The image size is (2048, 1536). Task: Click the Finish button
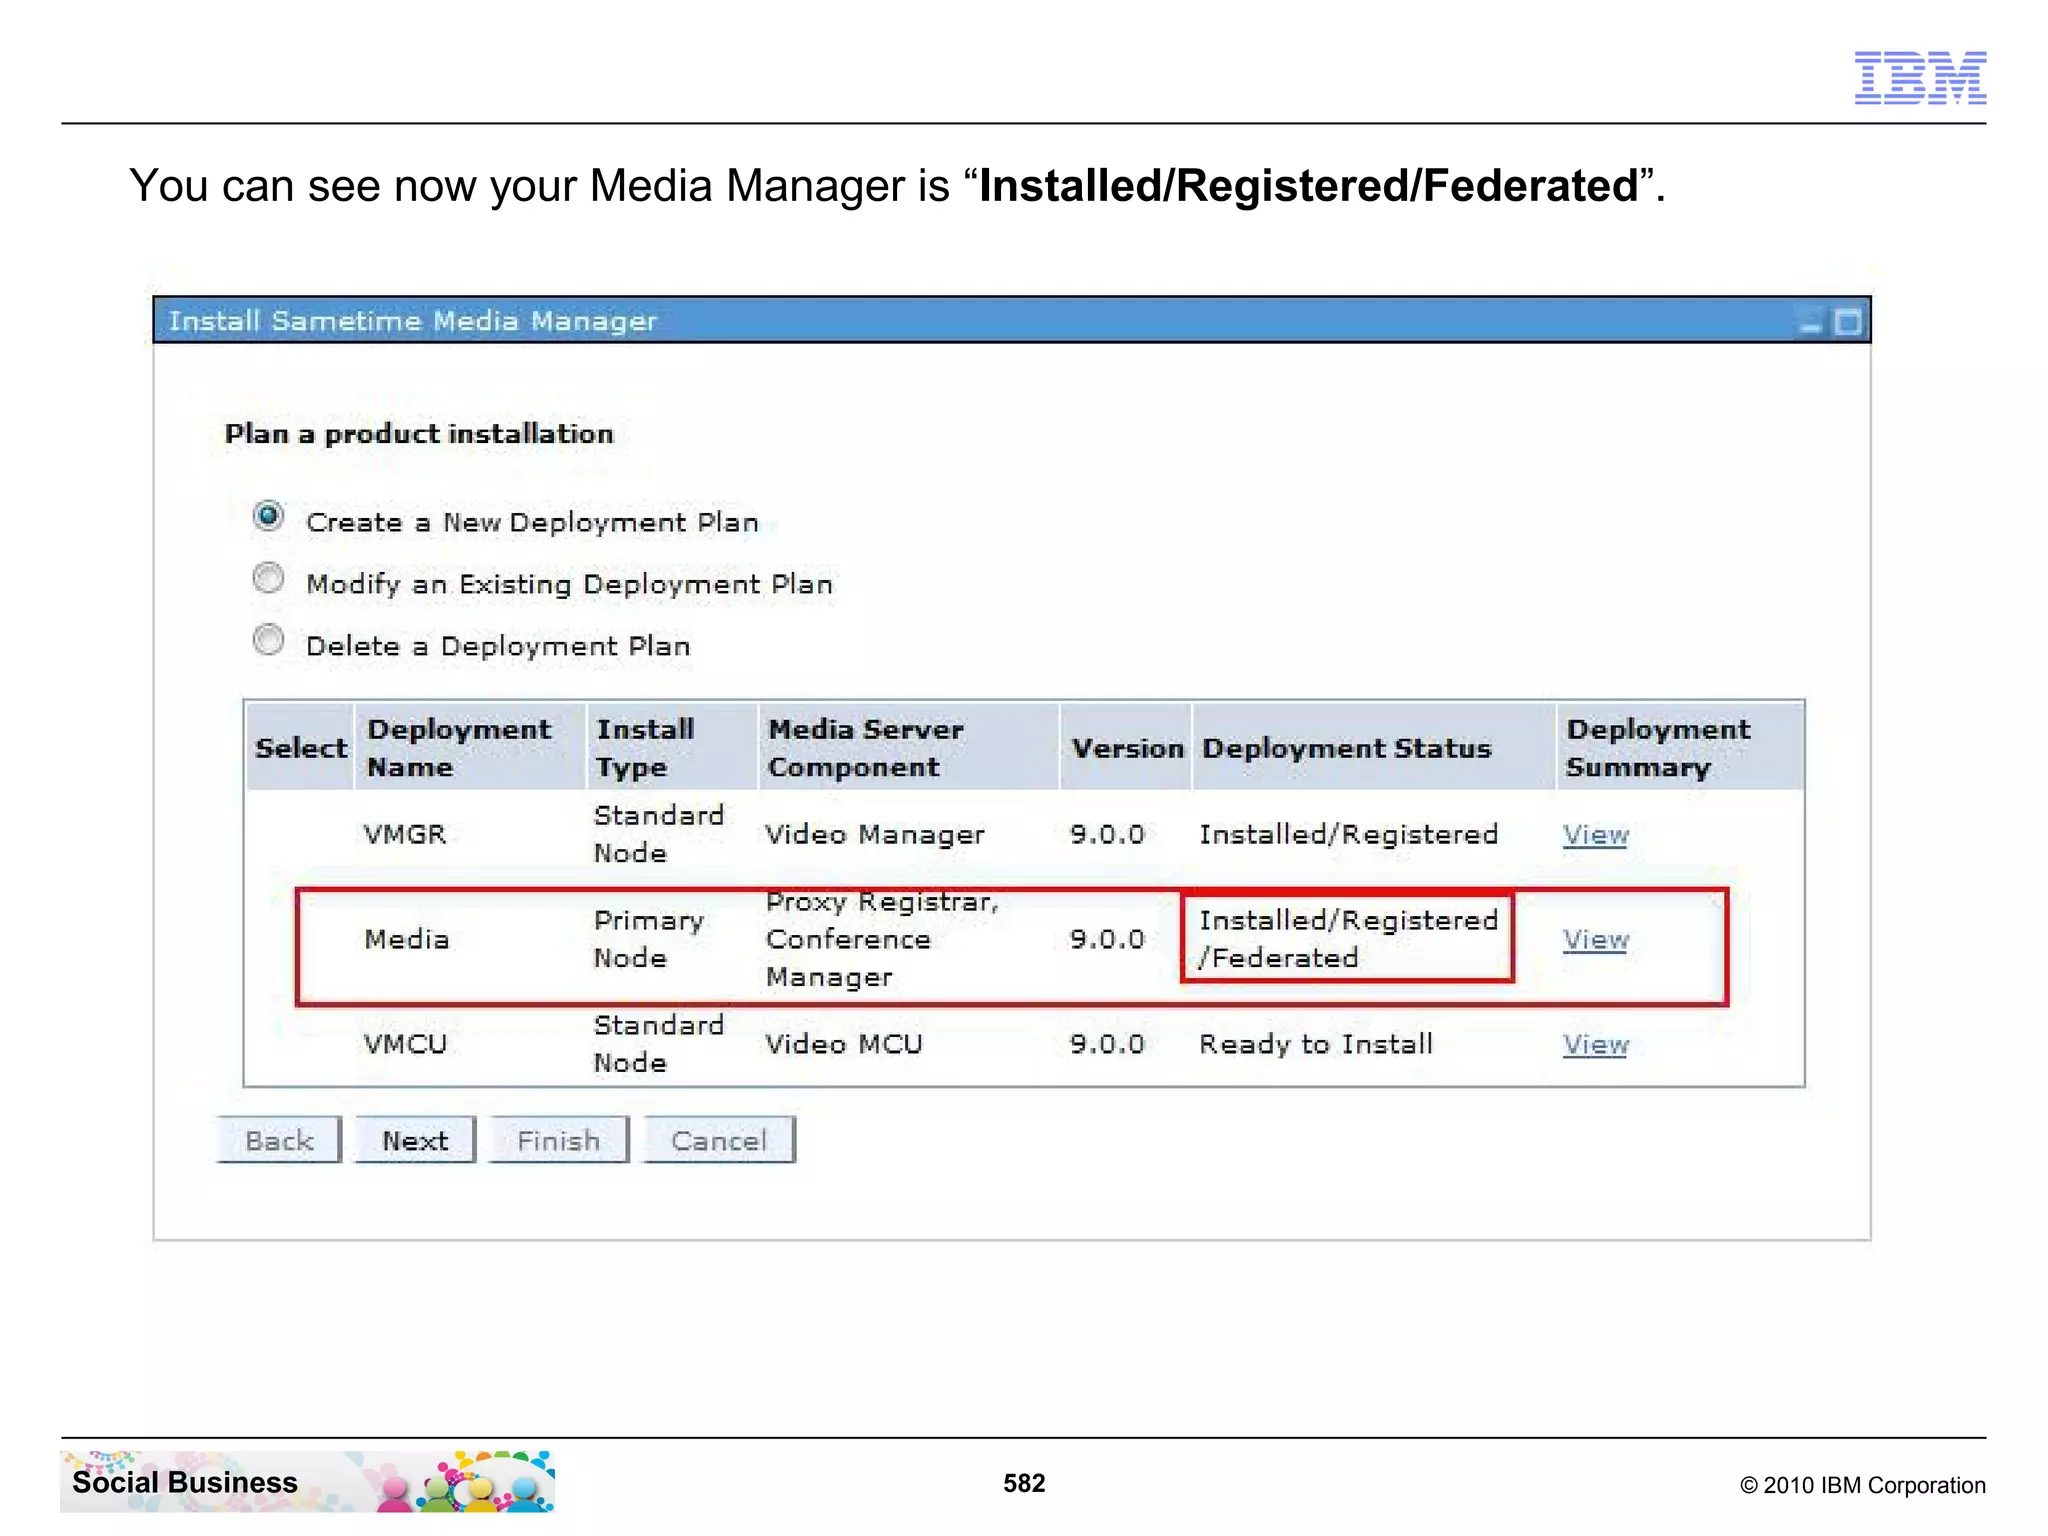pos(559,1141)
